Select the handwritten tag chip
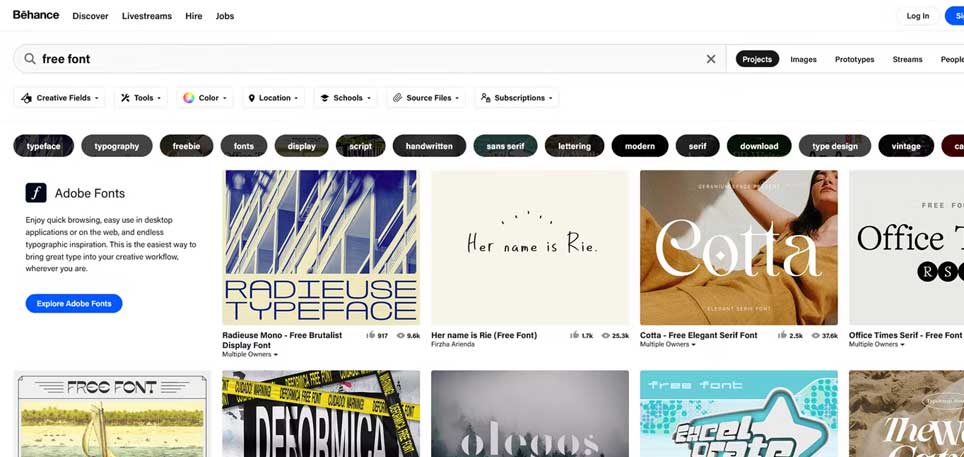This screenshot has height=457, width=964. coord(429,146)
